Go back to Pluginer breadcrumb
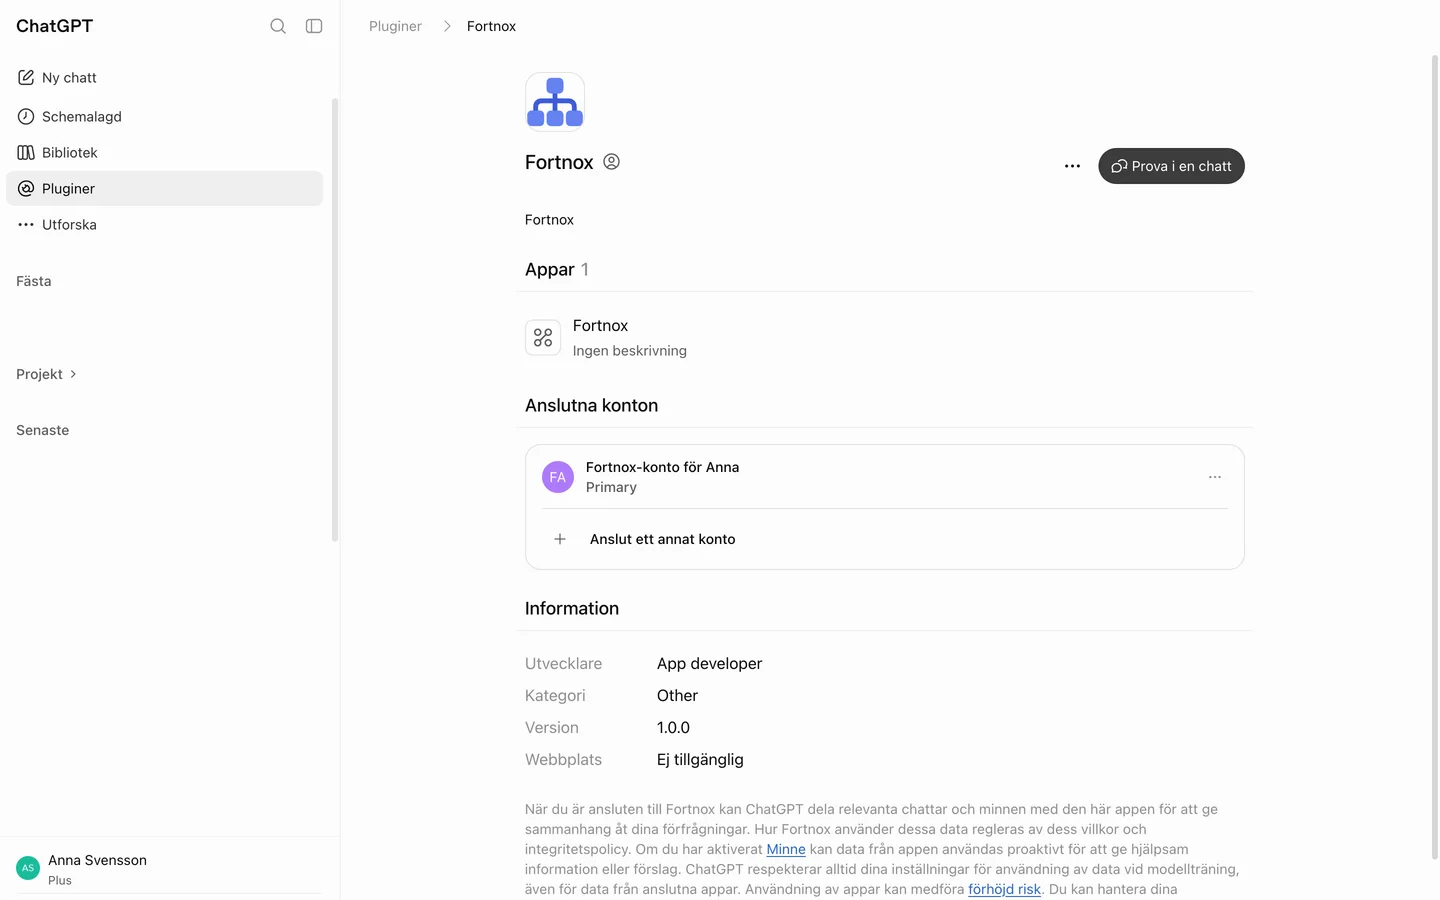1440x900 pixels. (x=395, y=26)
